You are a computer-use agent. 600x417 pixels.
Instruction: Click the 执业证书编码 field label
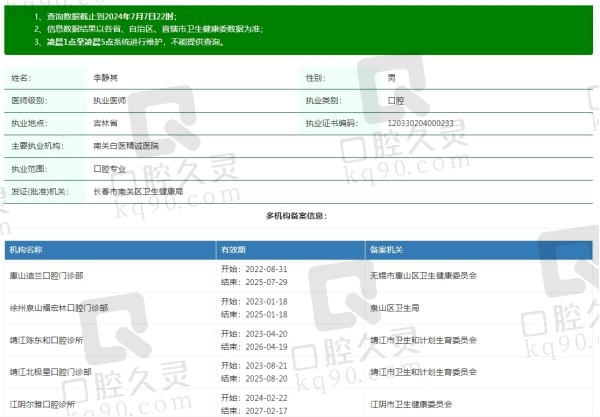332,123
